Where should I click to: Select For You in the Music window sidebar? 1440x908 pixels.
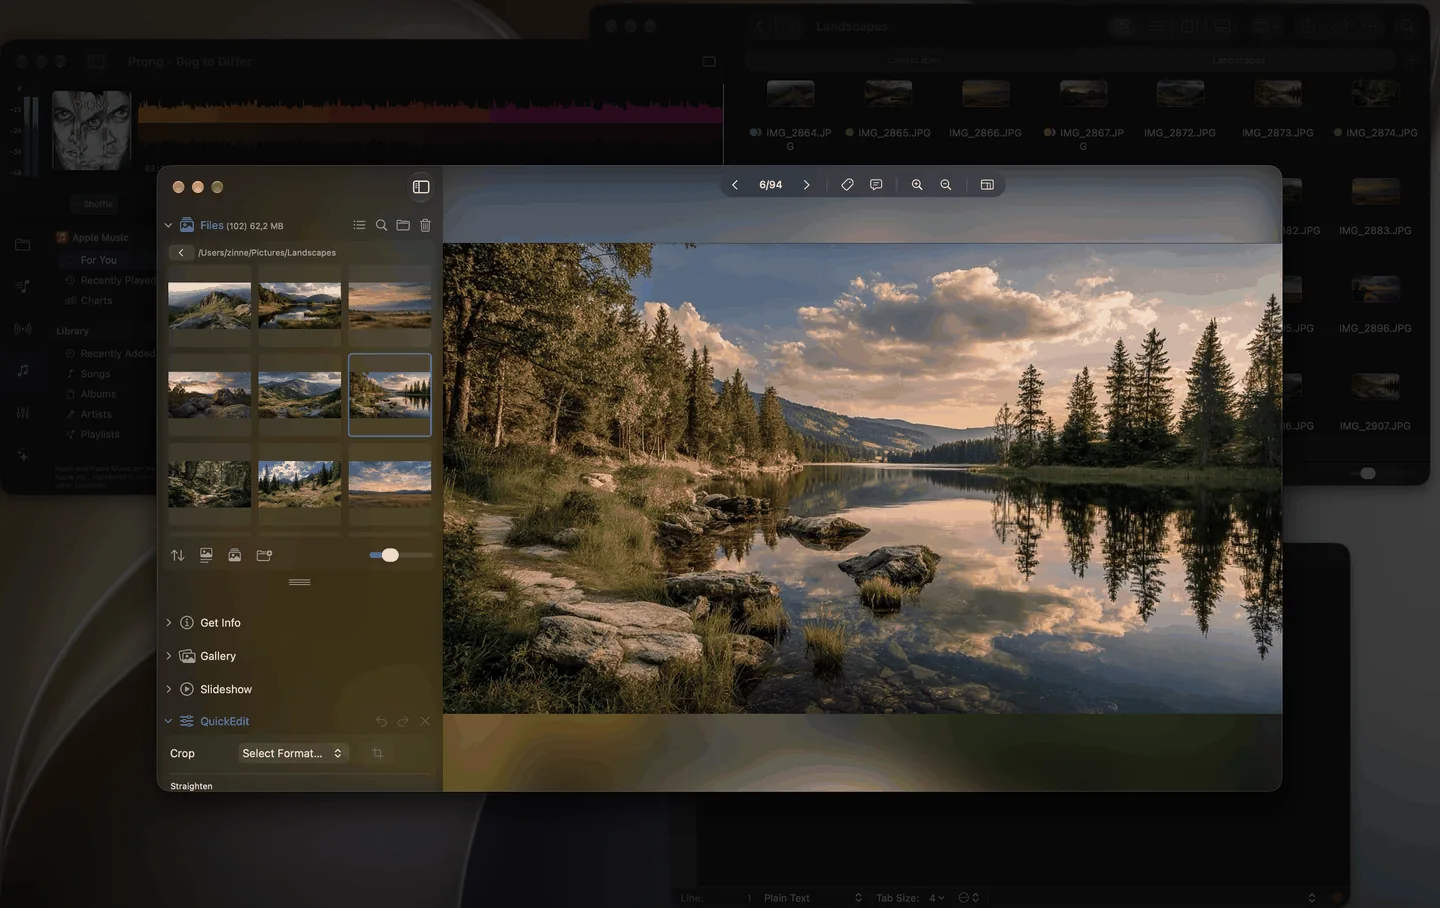(x=98, y=260)
